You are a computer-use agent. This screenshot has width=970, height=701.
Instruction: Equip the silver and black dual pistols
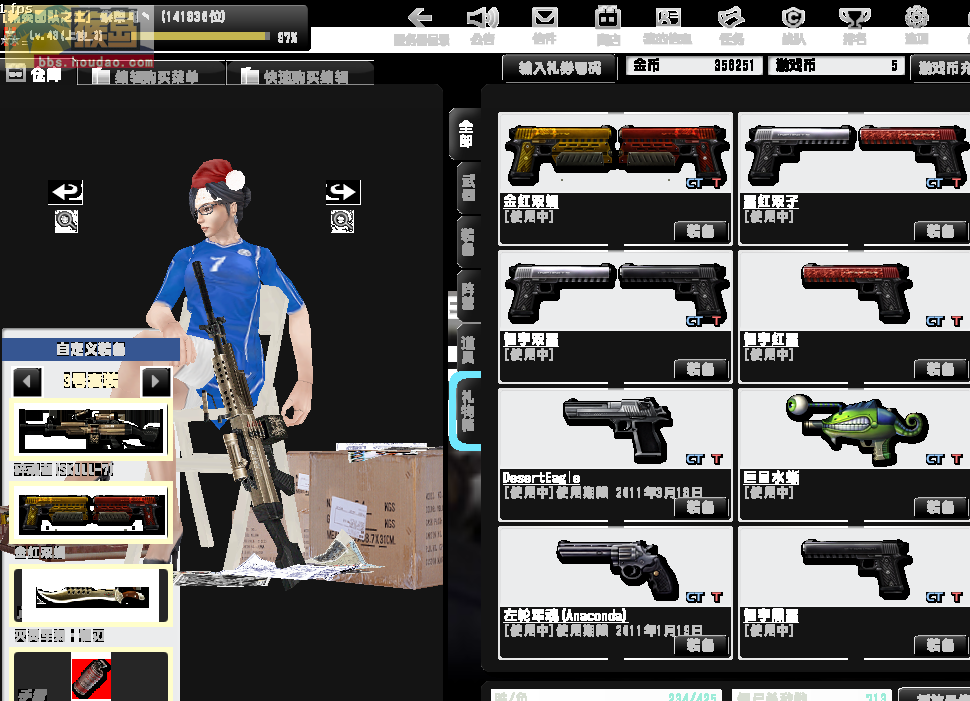click(x=702, y=369)
